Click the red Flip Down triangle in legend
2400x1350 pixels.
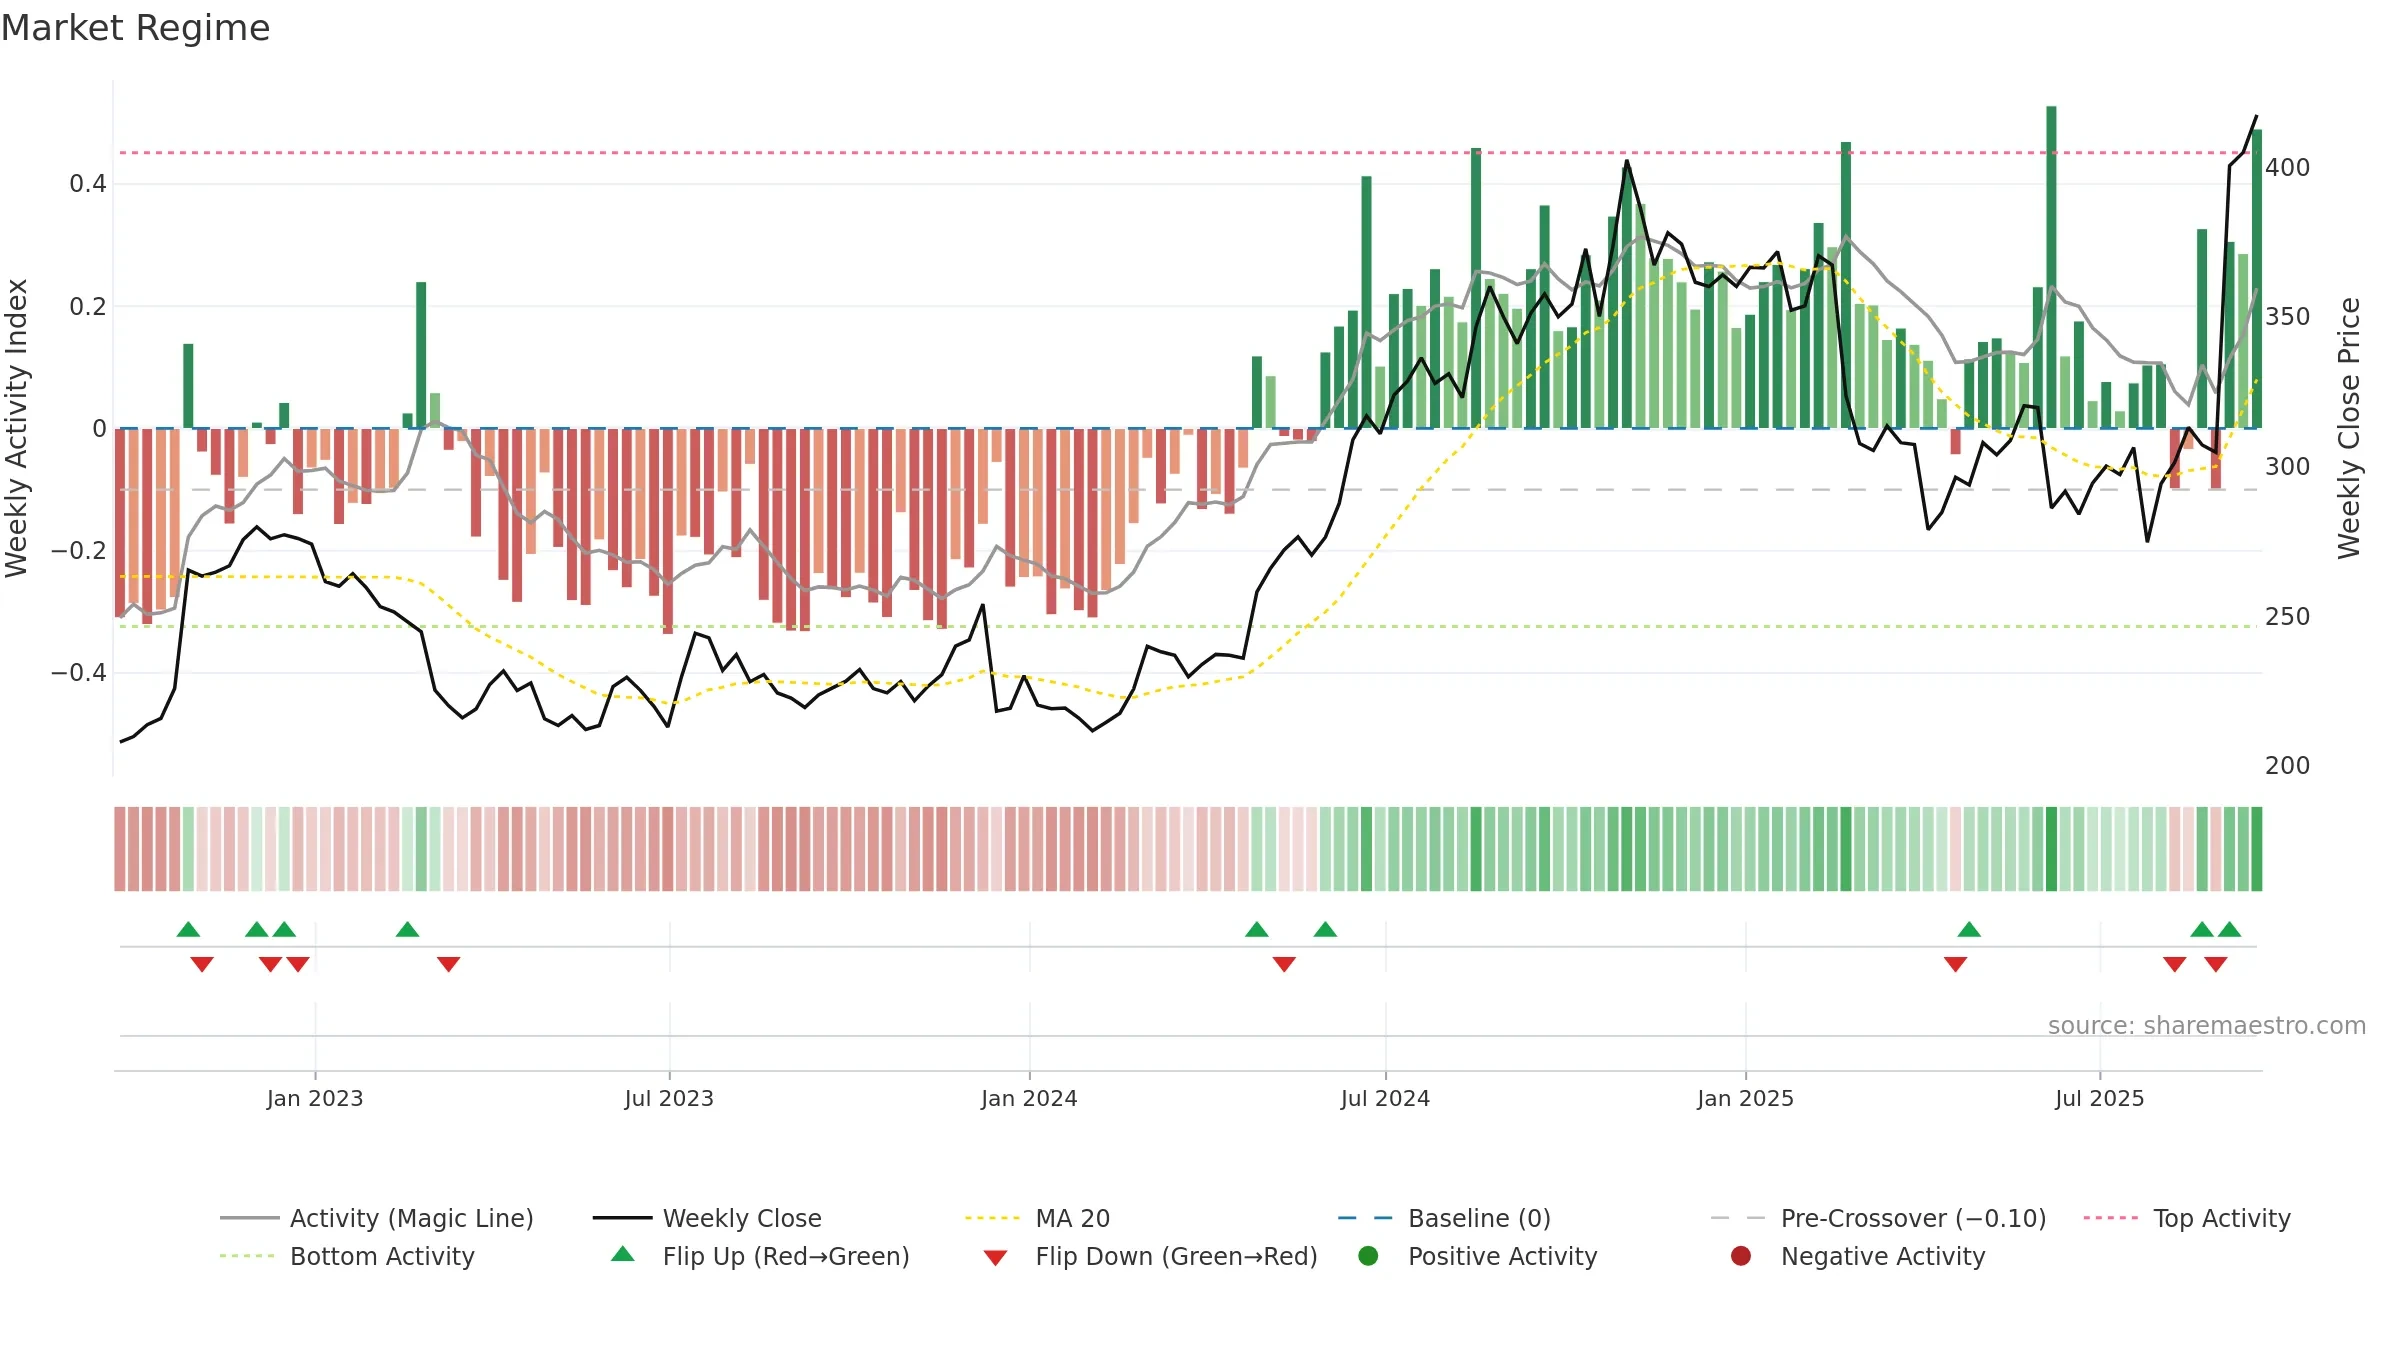(x=995, y=1258)
